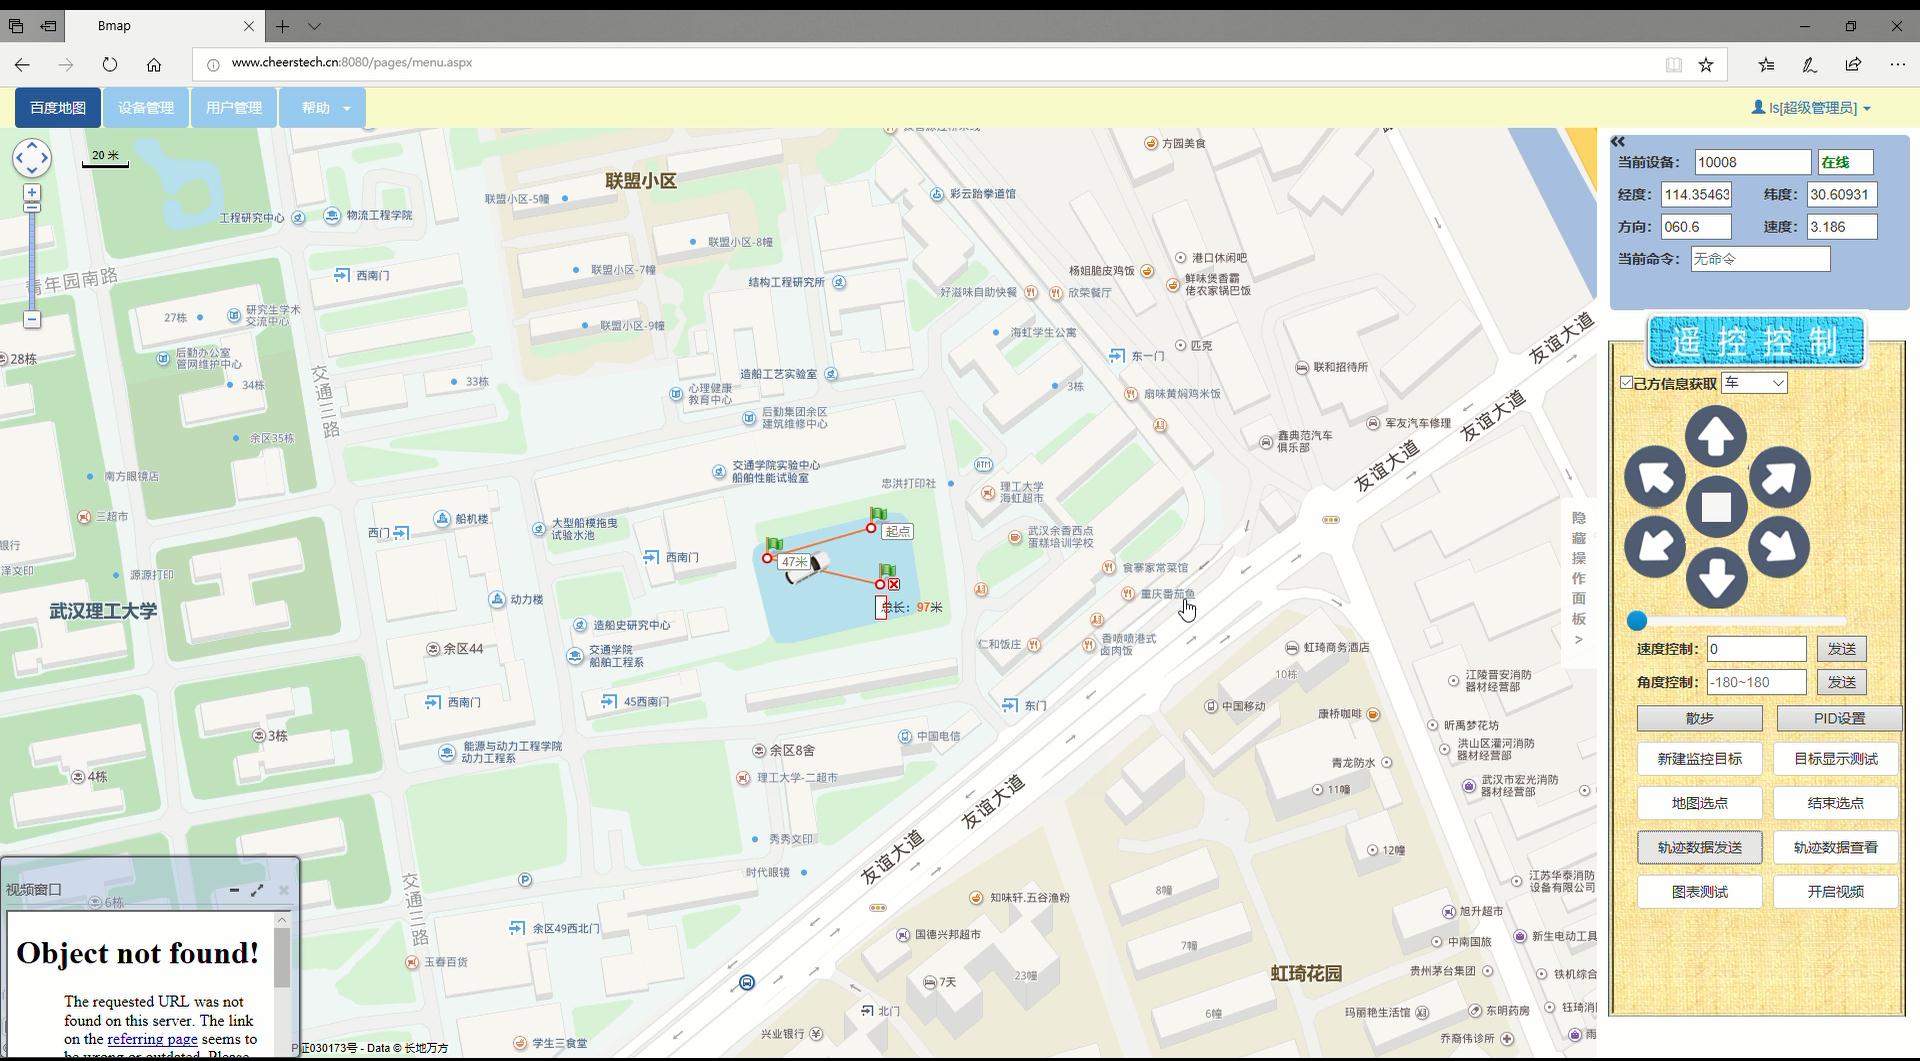The width and height of the screenshot is (1920, 1061).
Task: Click the 新建监控目标 button
Action: pos(1699,759)
